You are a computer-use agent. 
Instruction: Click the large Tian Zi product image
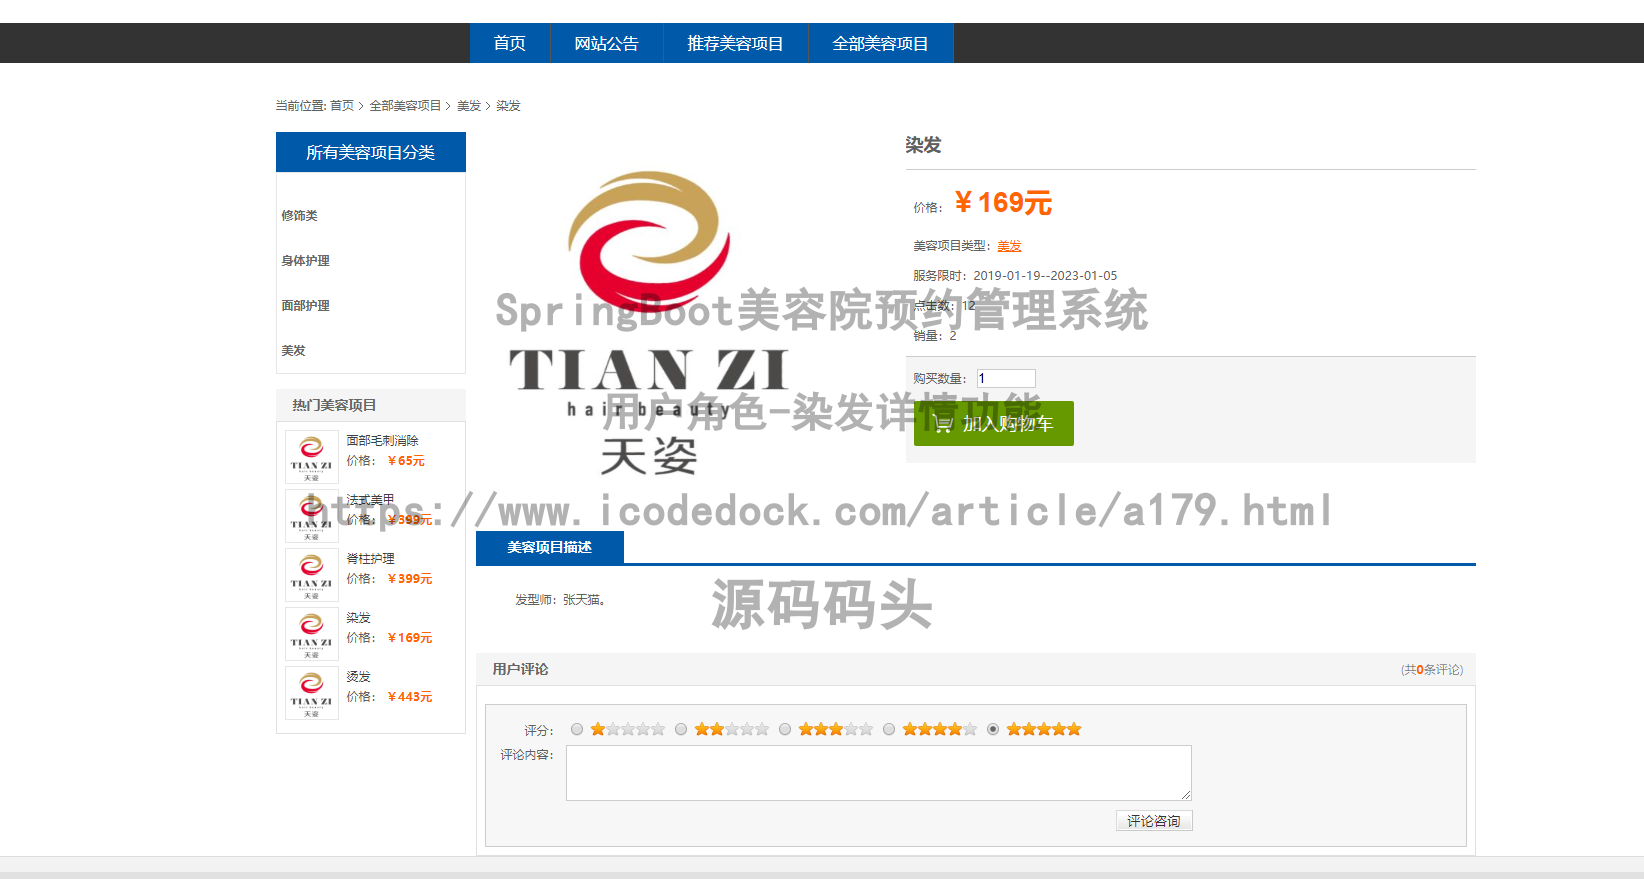pyautogui.click(x=649, y=320)
